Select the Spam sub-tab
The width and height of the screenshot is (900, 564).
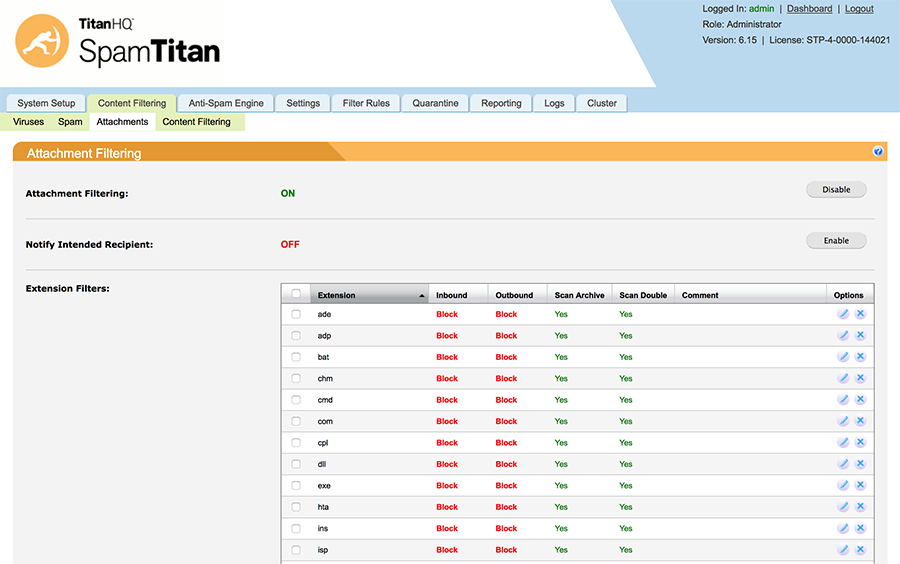[x=70, y=122]
